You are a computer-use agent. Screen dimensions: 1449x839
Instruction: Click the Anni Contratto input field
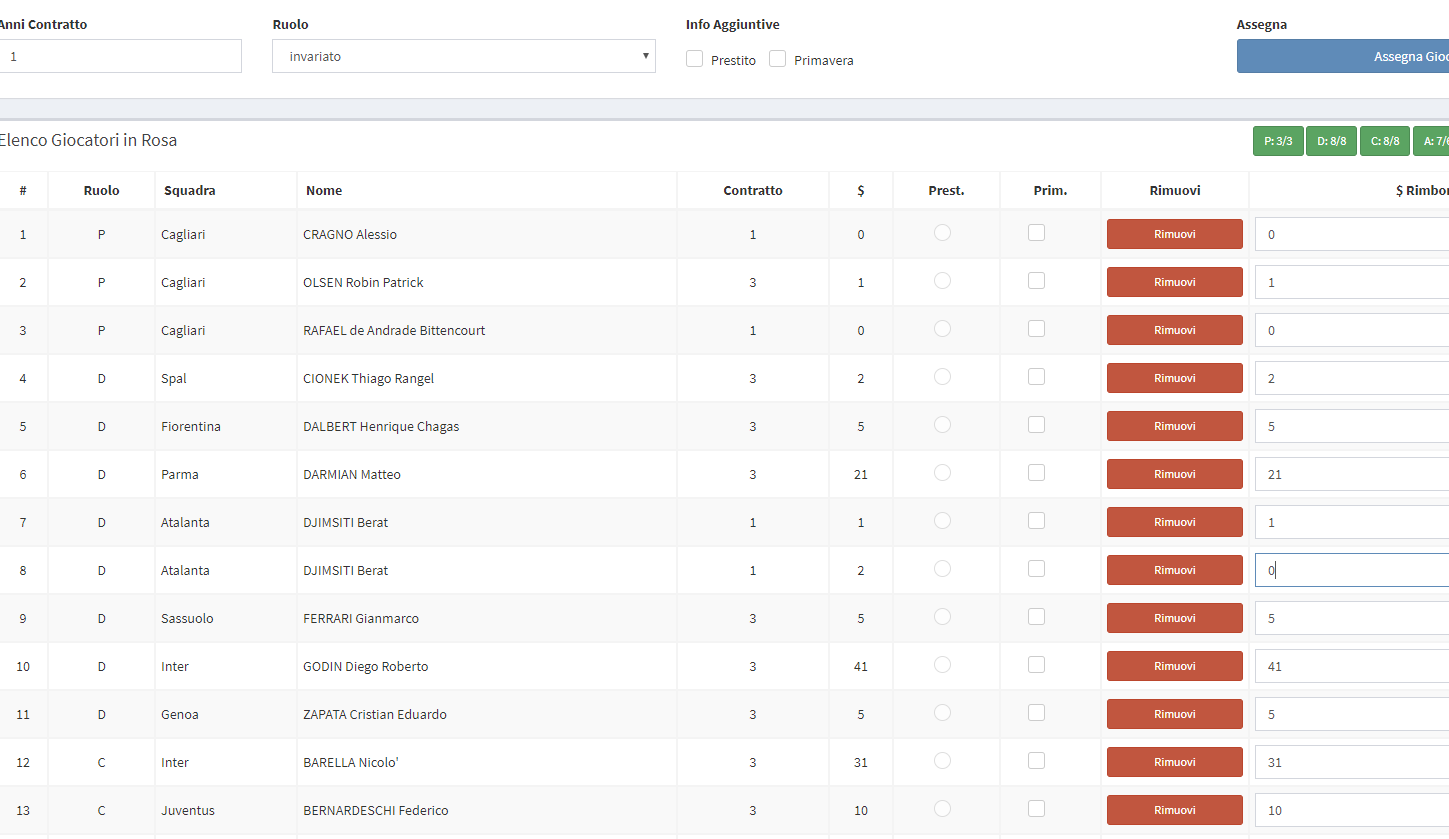click(120, 57)
